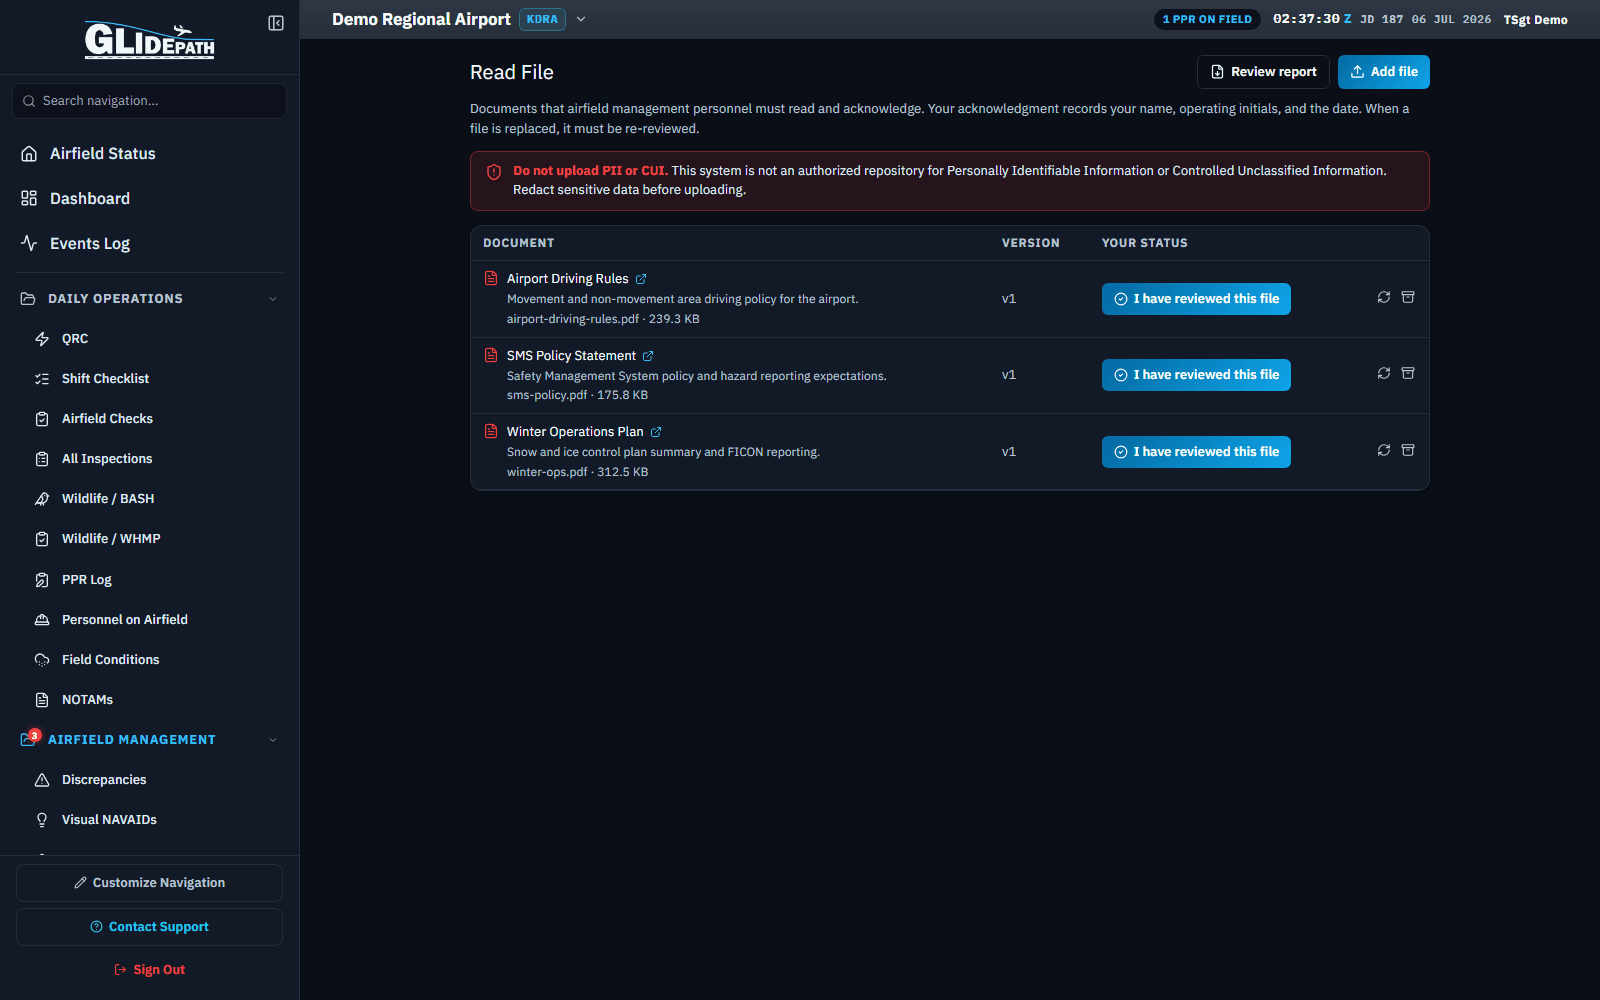
Task: Collapse the Daily Operations section chevron
Action: [273, 299]
